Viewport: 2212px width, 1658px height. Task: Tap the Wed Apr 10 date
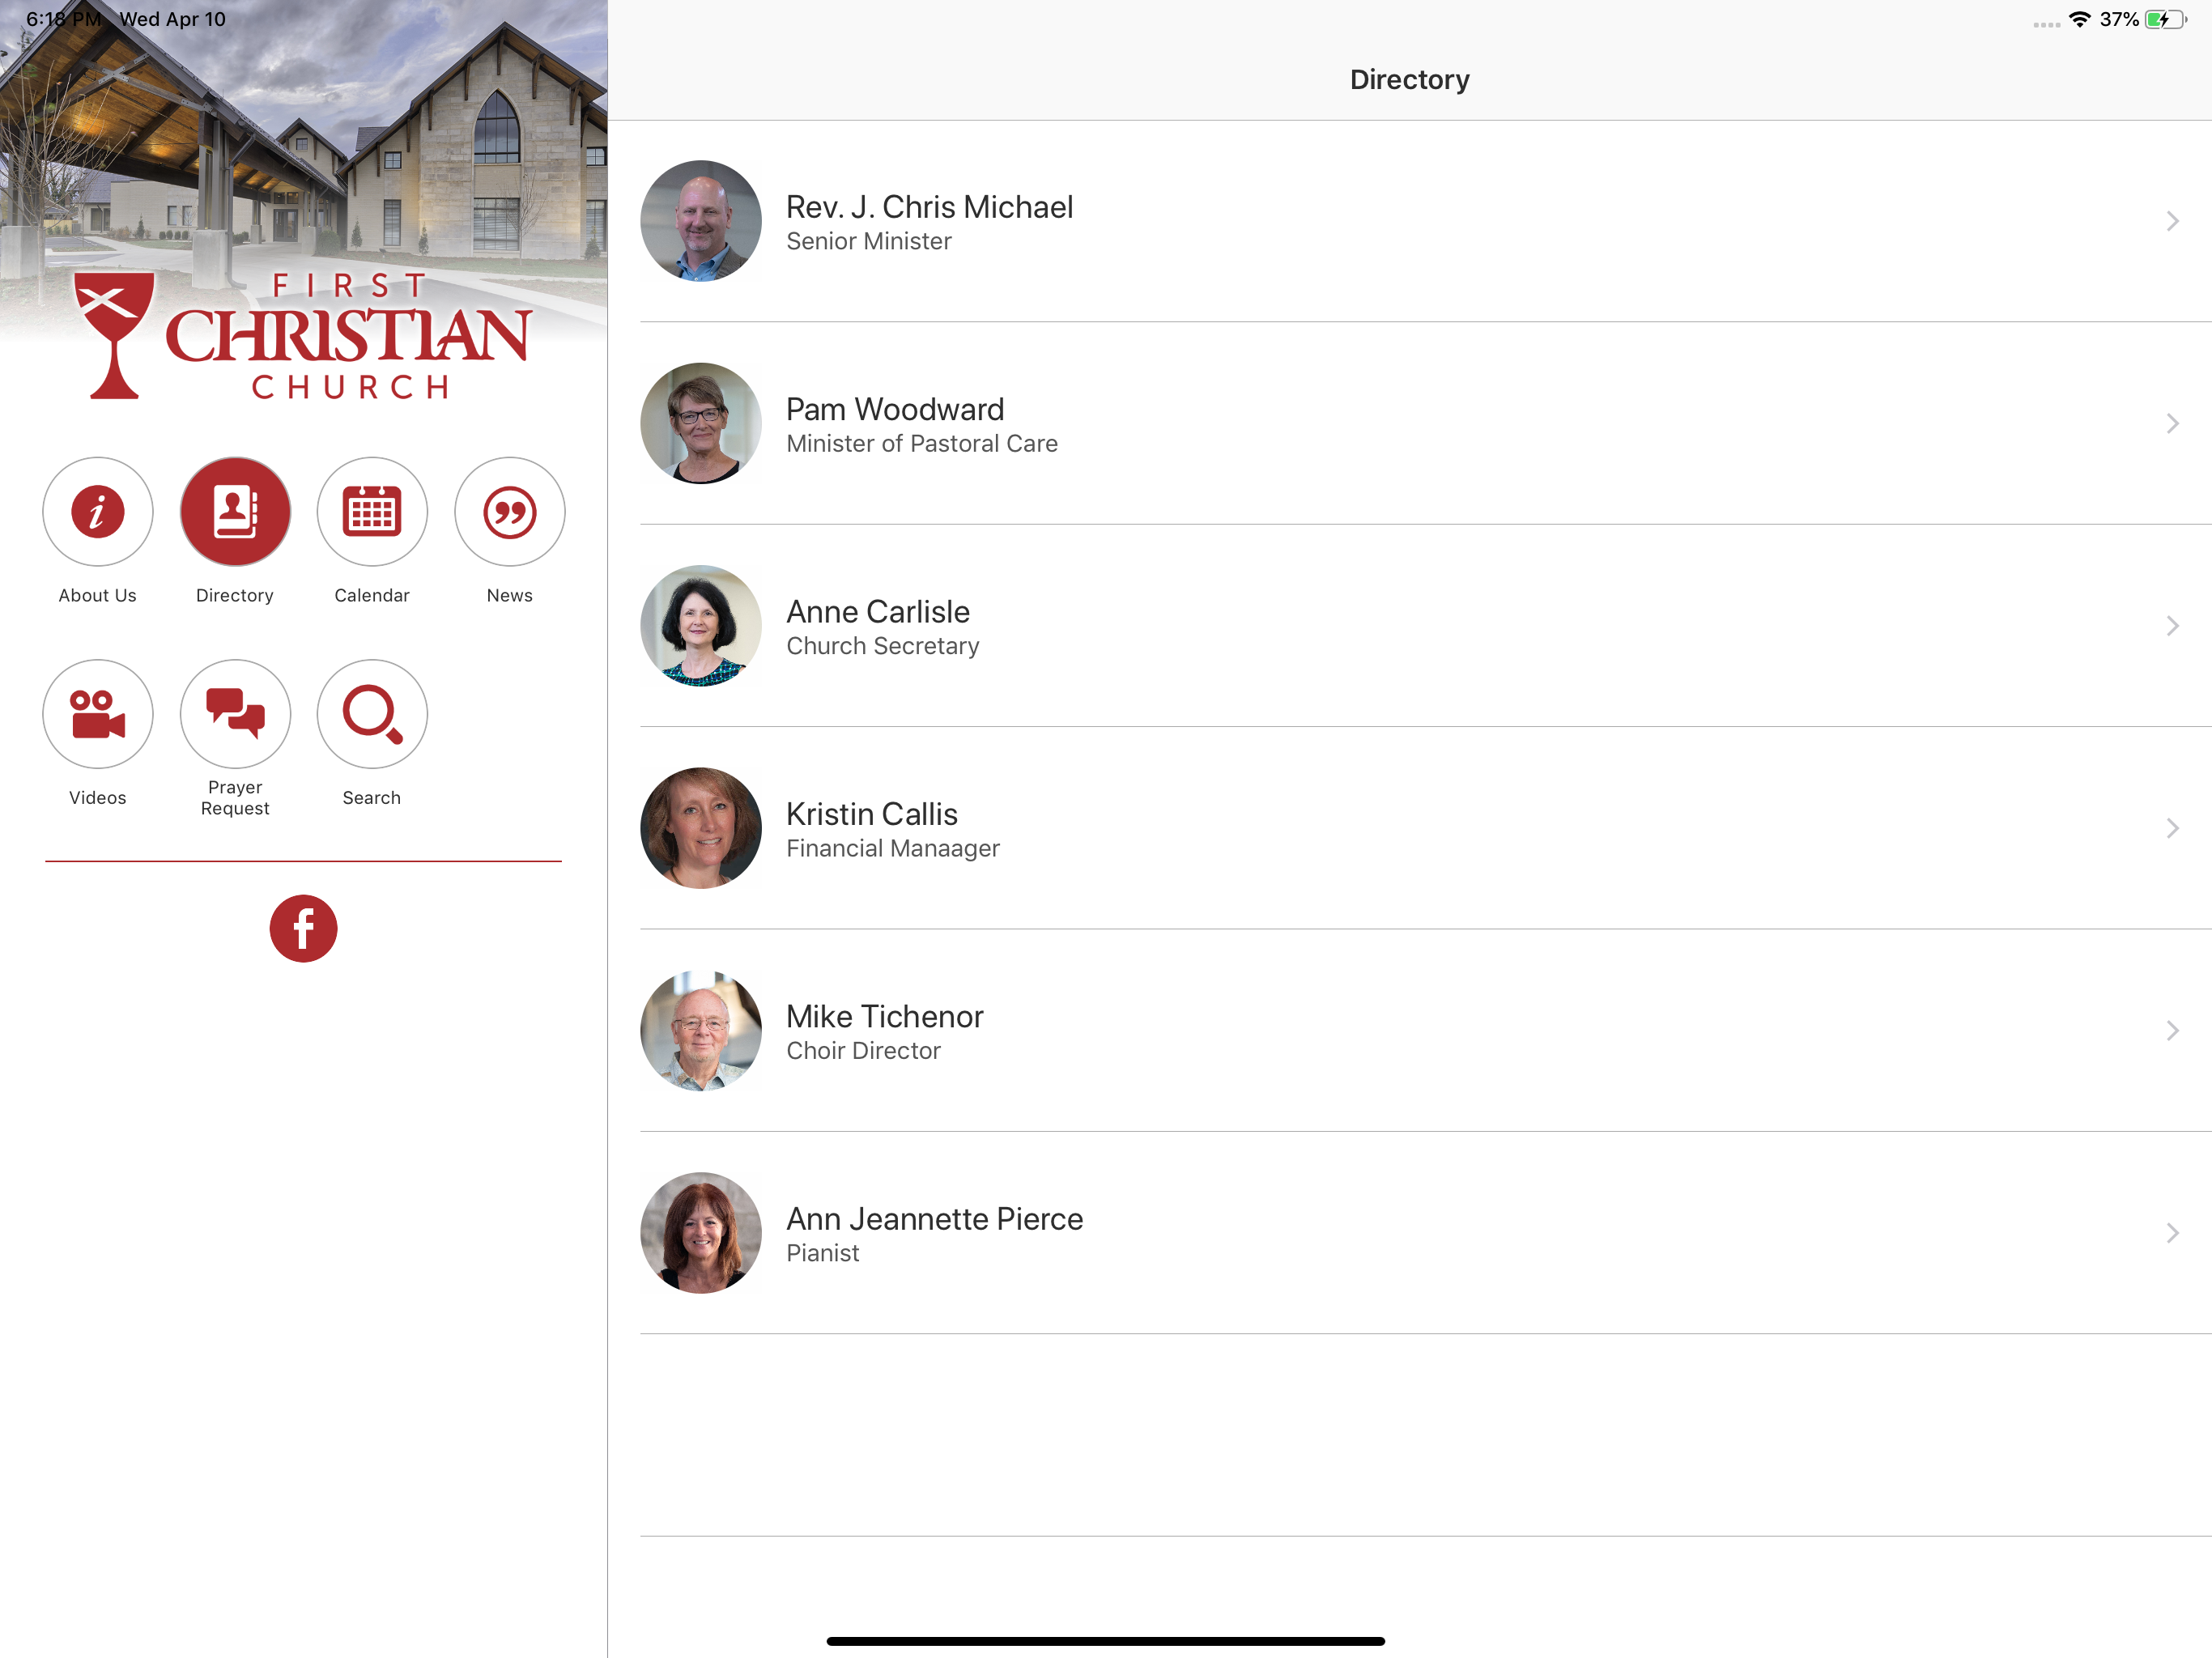pos(173,19)
